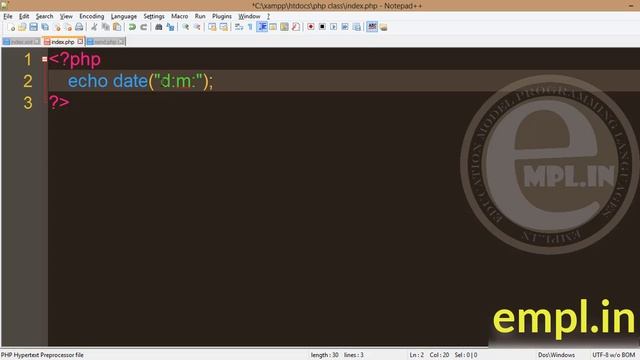The width and height of the screenshot is (640, 360).
Task: Close the first document tab
Action: tap(37, 42)
